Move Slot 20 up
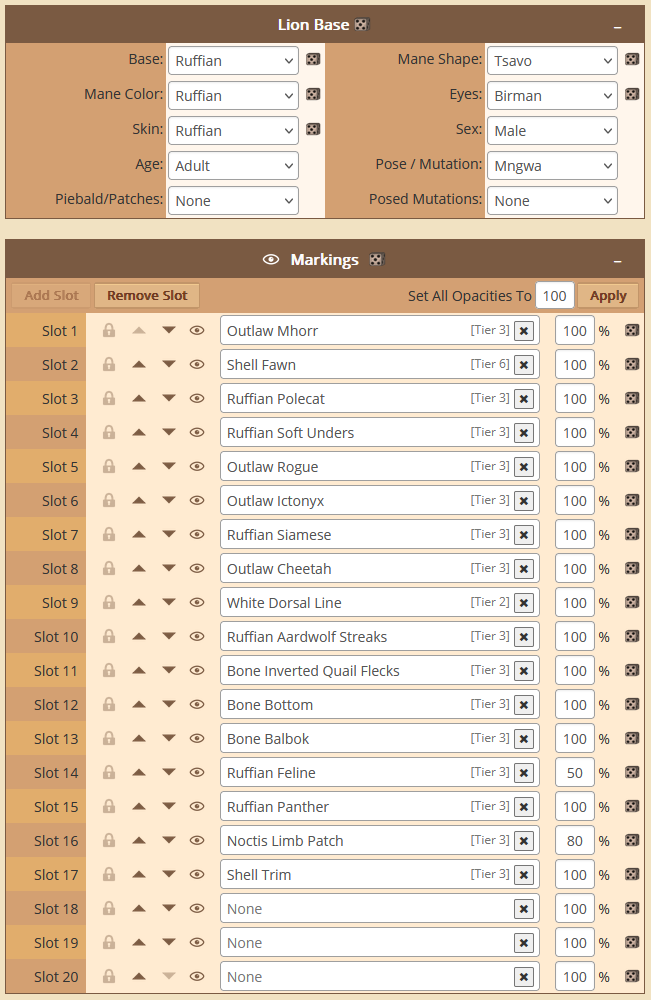This screenshot has height=1000, width=651. point(139,976)
